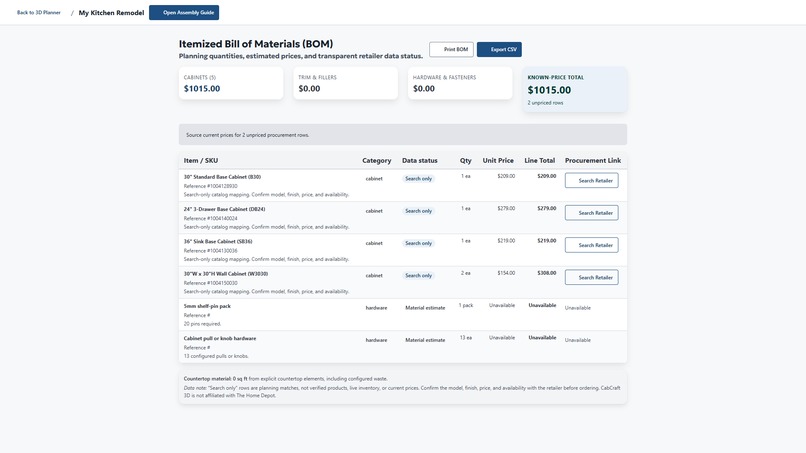
Task: Click the Trim & Fillers summary card
Action: tap(345, 83)
